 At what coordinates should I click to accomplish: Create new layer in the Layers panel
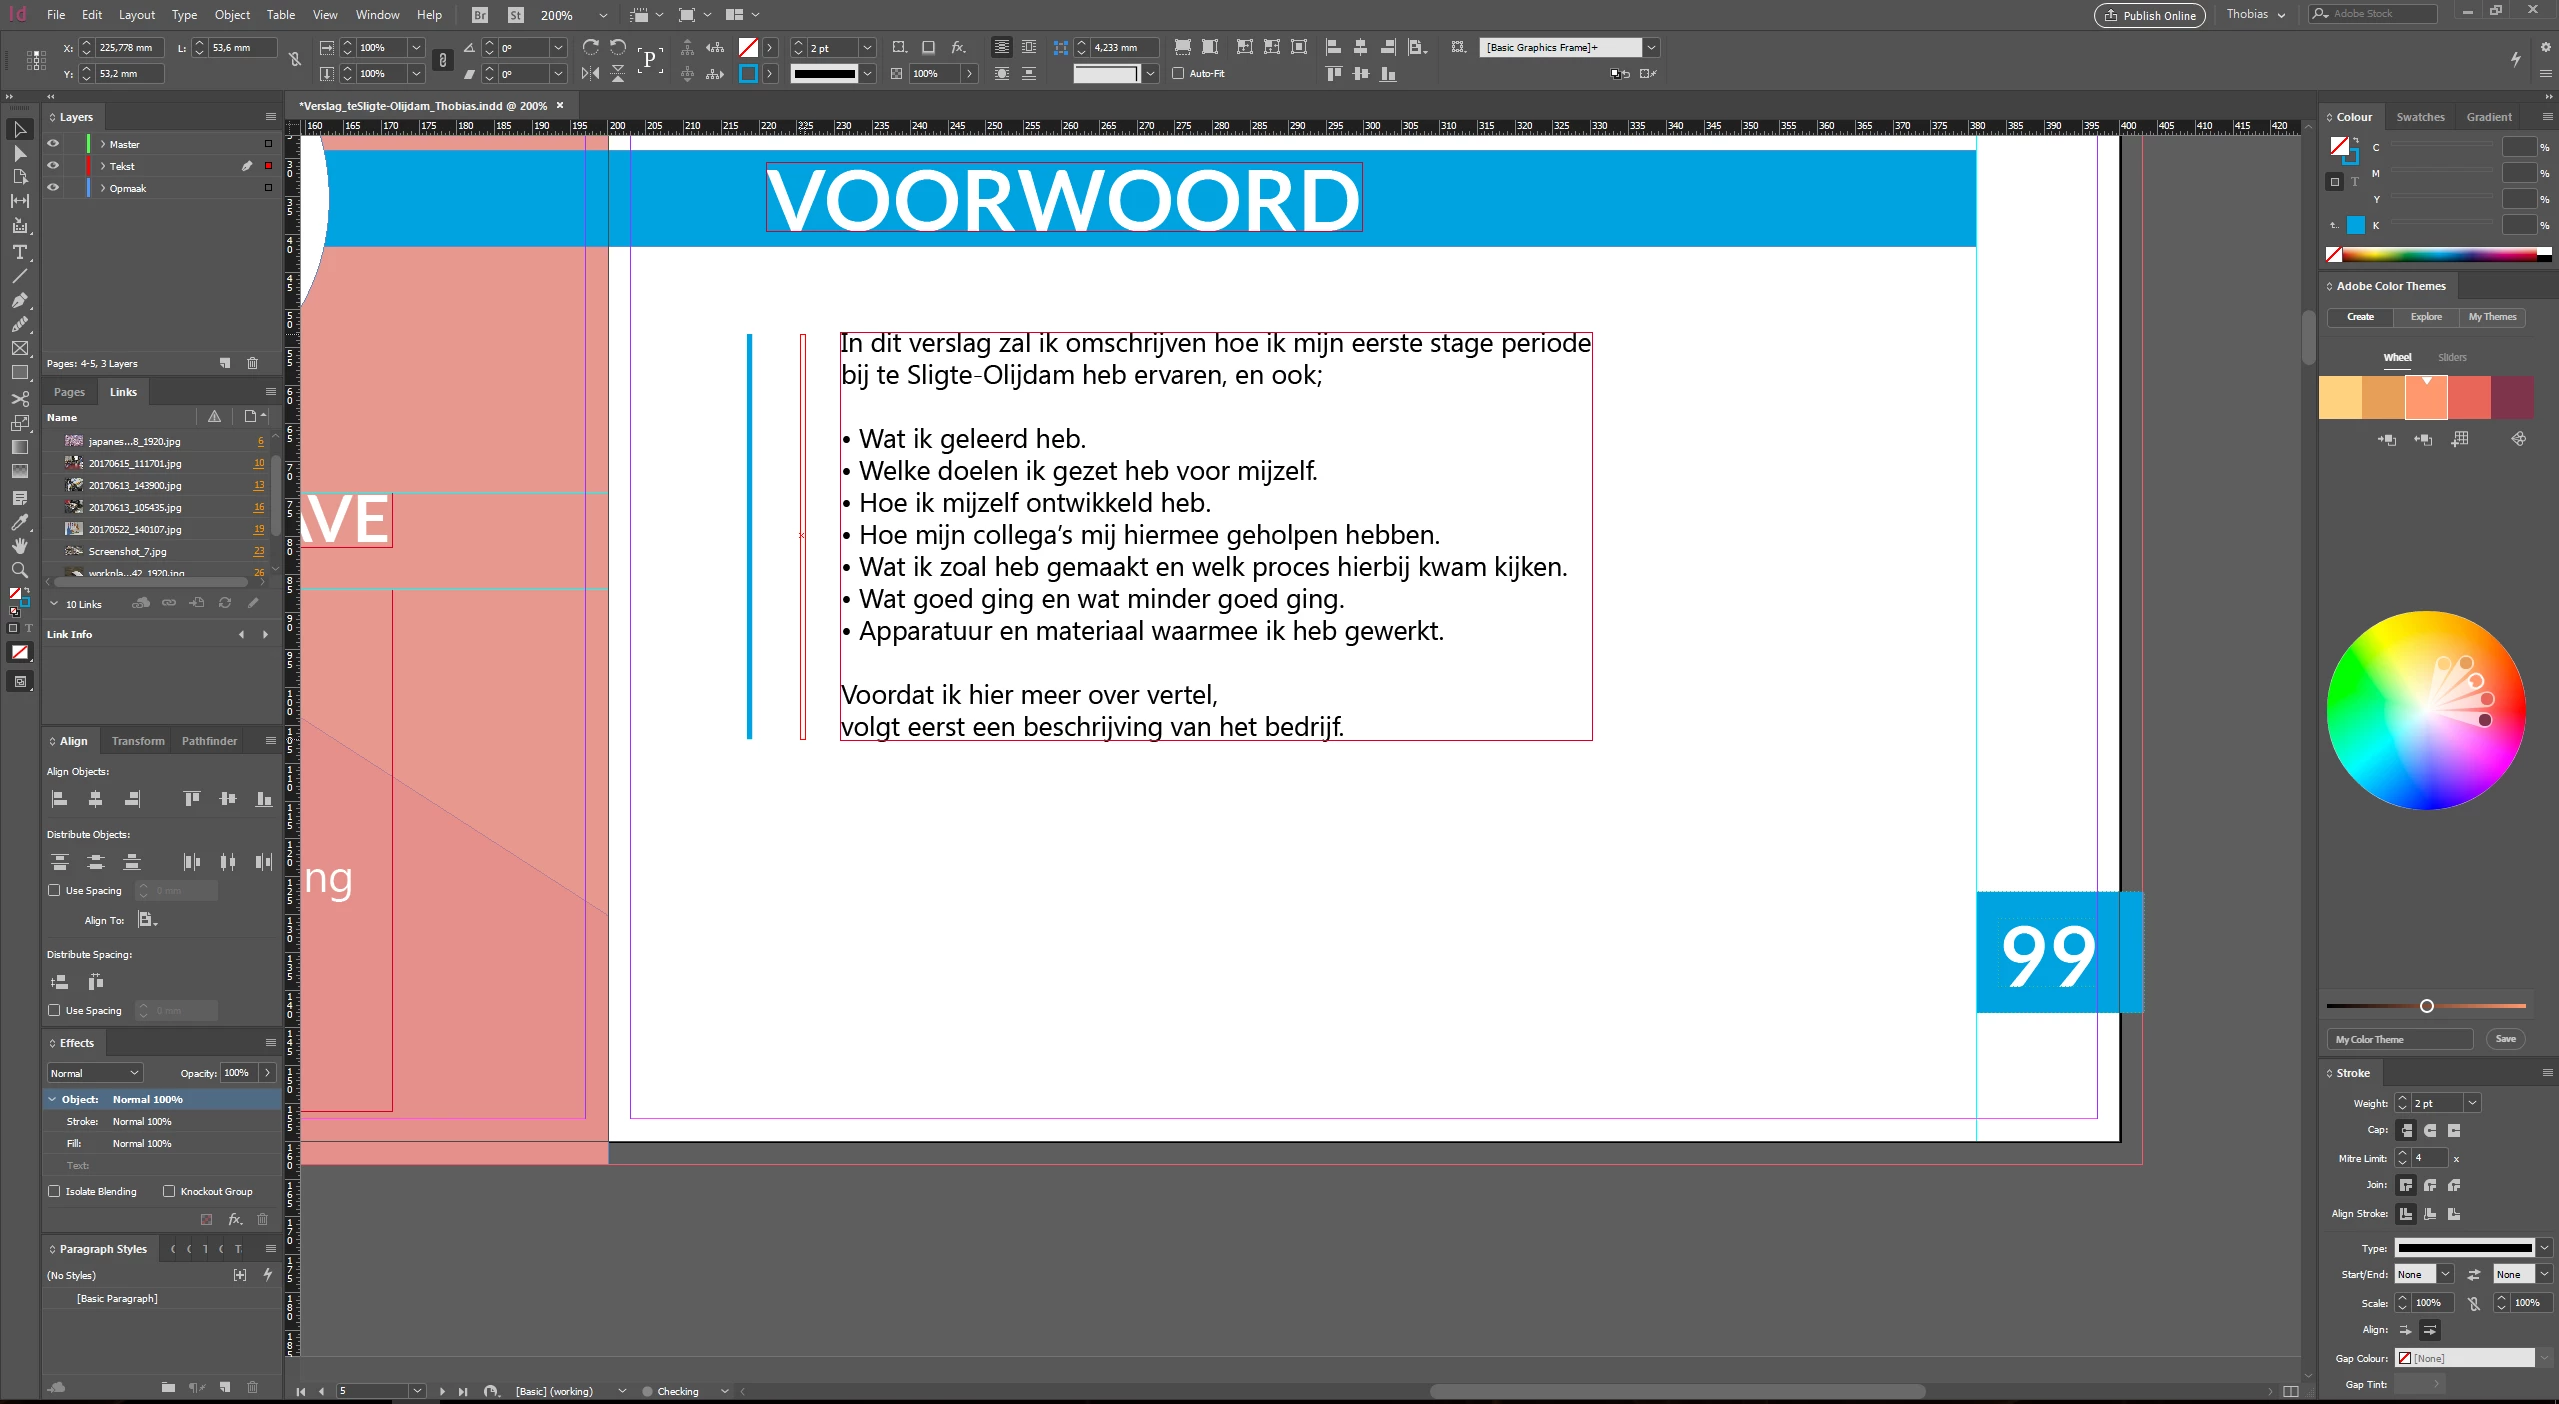pos(225,363)
